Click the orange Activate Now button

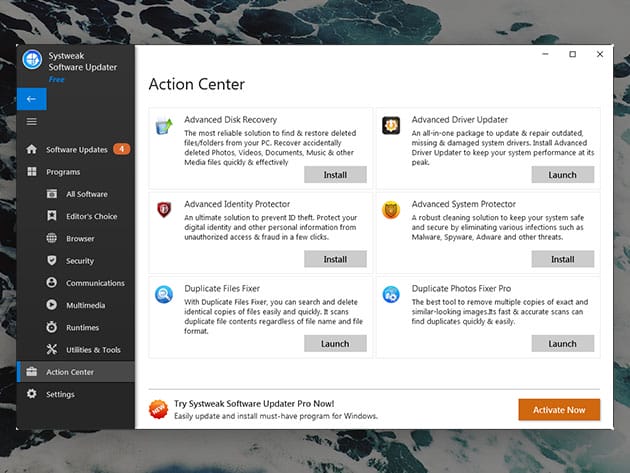[x=559, y=410]
